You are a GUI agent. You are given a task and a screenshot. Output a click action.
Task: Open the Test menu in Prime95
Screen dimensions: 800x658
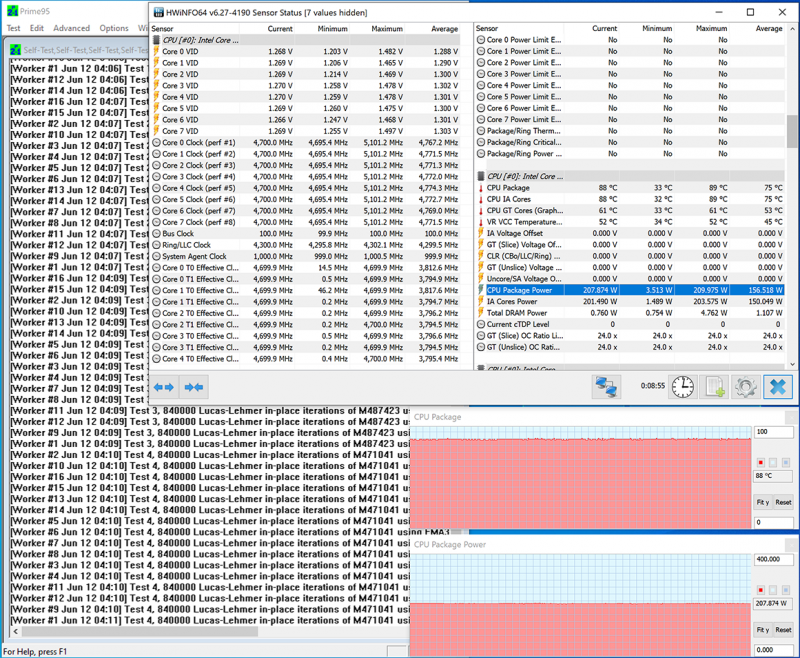coord(14,28)
